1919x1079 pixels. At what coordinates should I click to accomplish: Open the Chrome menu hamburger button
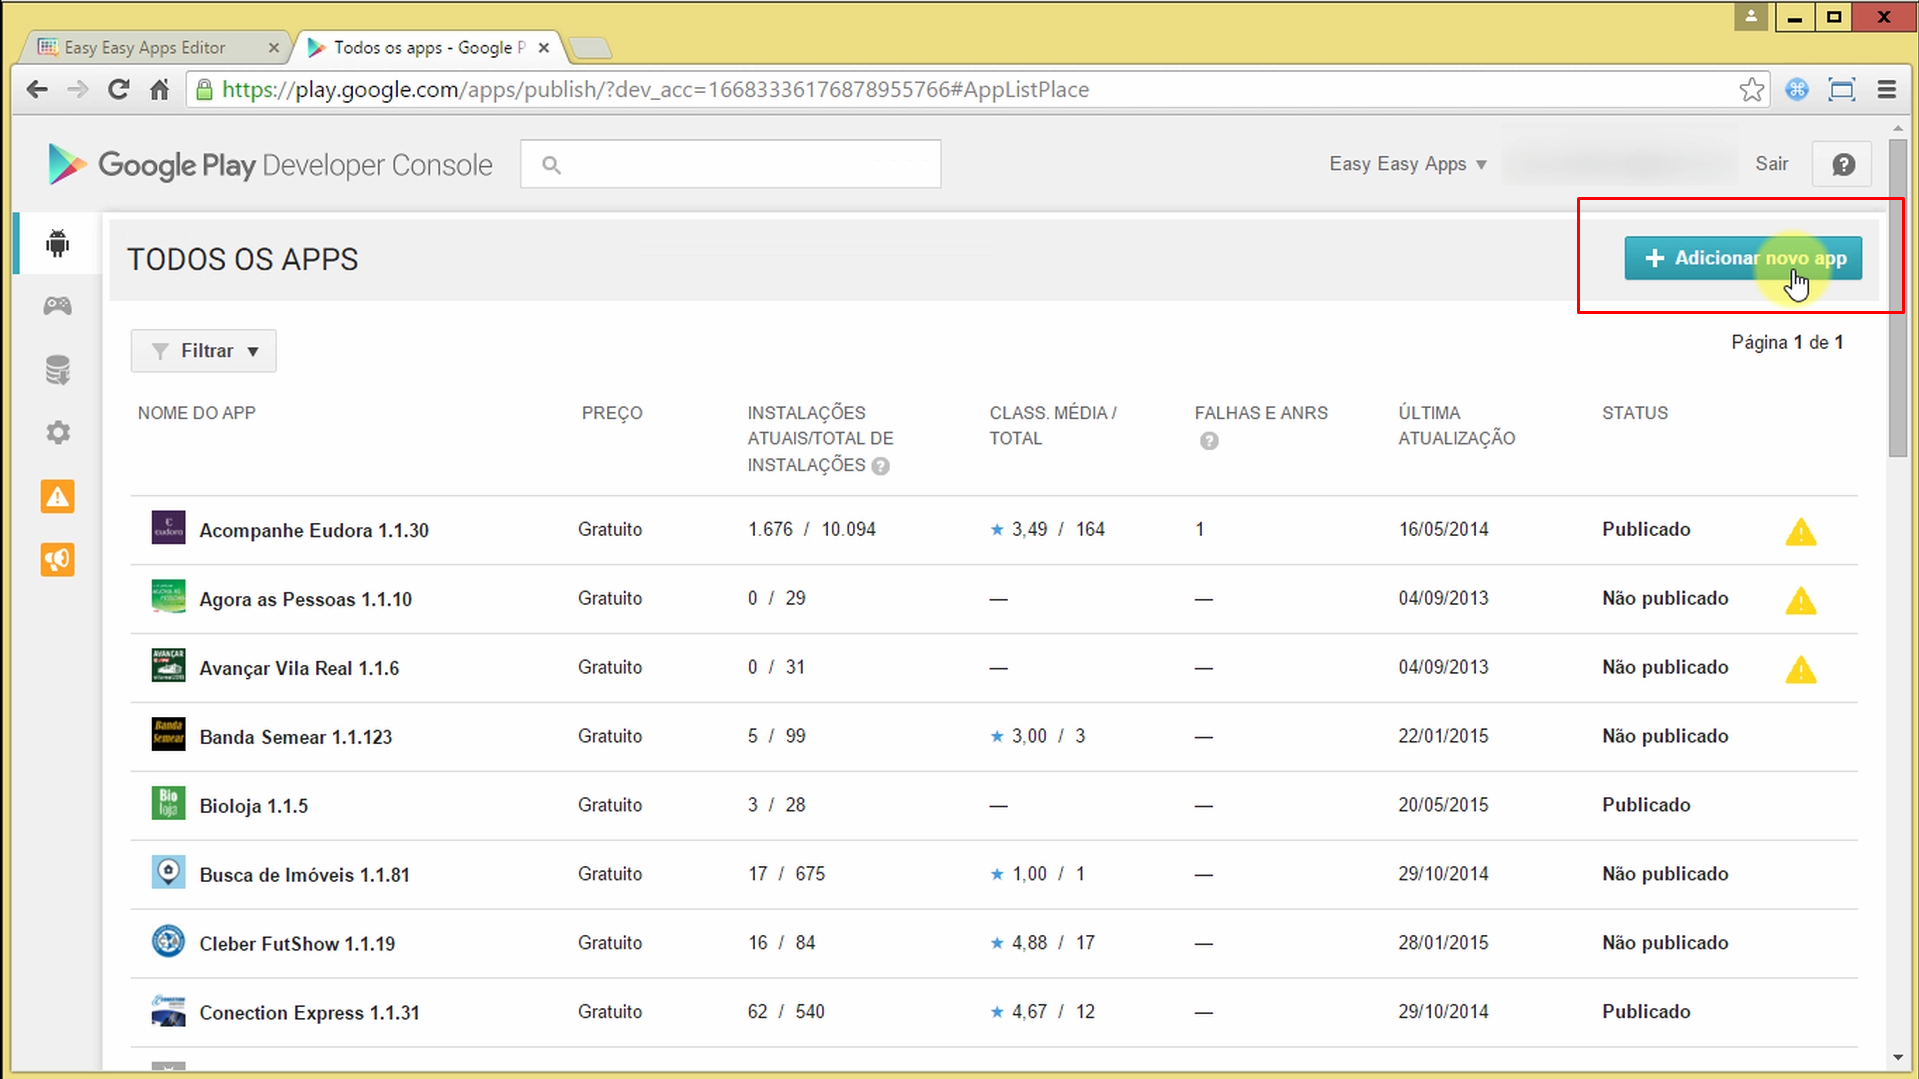click(1886, 90)
